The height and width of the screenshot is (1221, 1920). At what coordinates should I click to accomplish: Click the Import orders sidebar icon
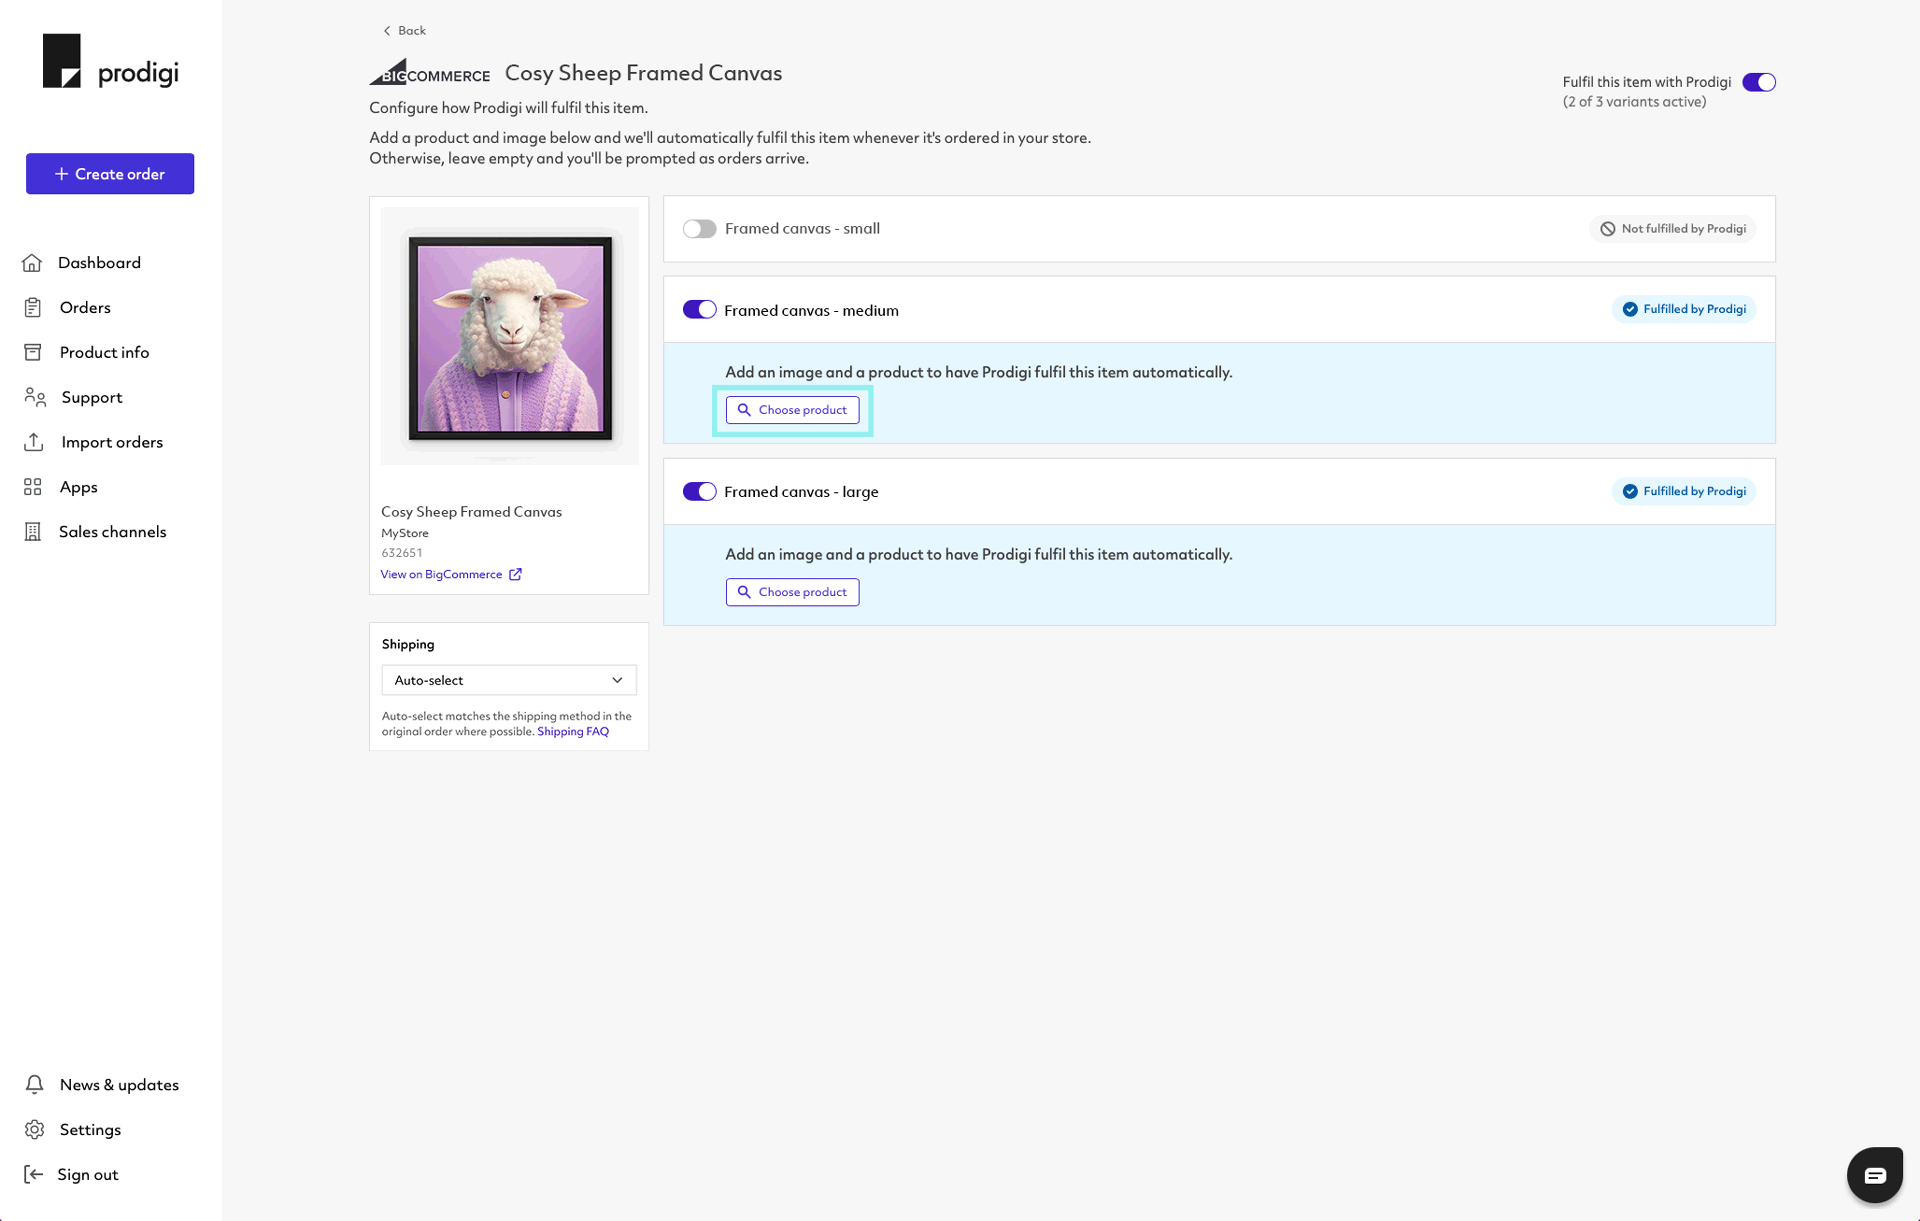[34, 441]
